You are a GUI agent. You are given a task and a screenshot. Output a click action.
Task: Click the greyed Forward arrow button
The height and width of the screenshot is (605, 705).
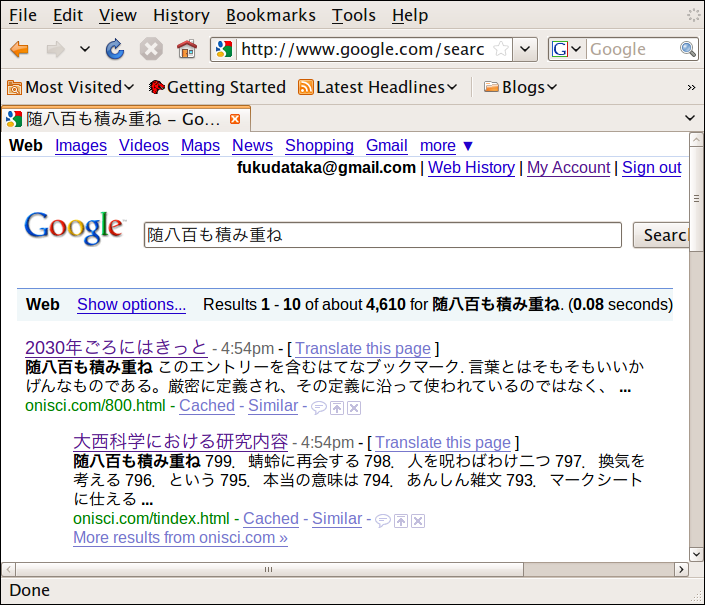tap(56, 49)
